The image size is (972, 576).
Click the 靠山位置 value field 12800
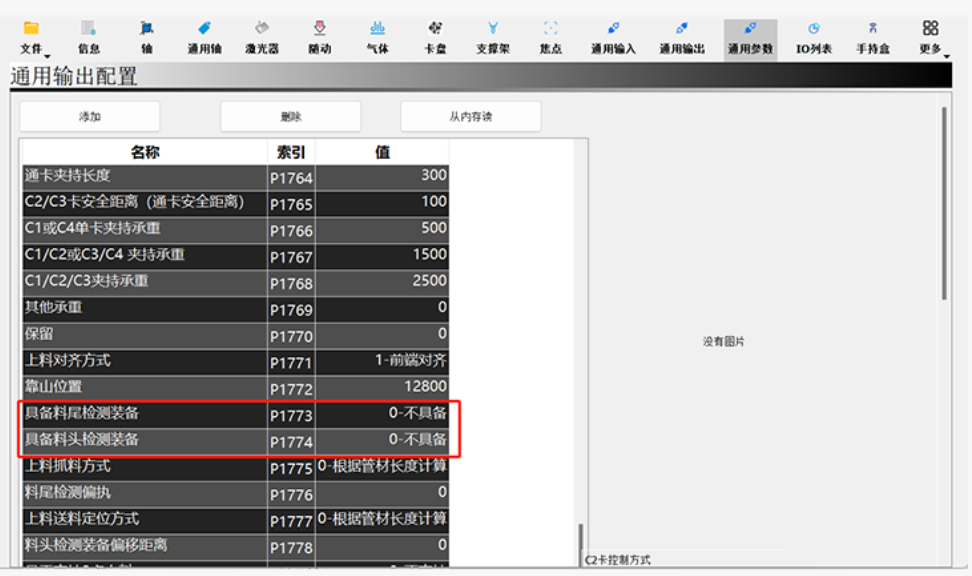382,387
